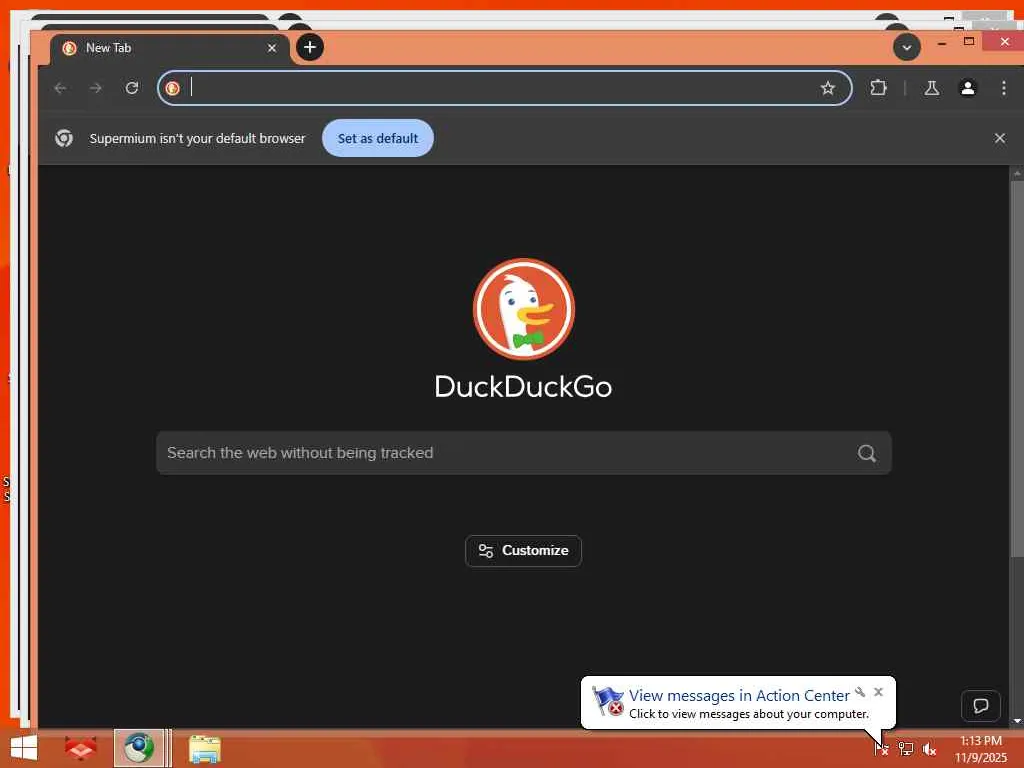This screenshot has height=768, width=1024.
Task: Click the Set as default button
Action: click(x=377, y=138)
